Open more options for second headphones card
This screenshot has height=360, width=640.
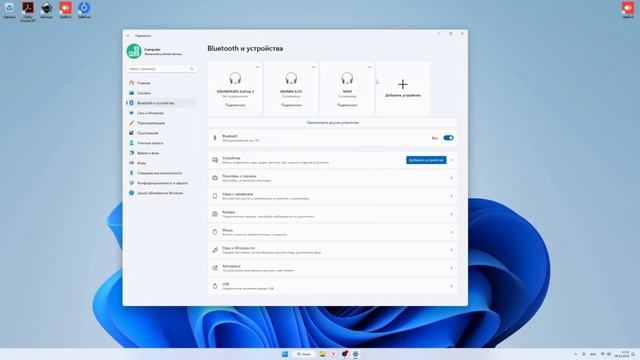coord(313,67)
